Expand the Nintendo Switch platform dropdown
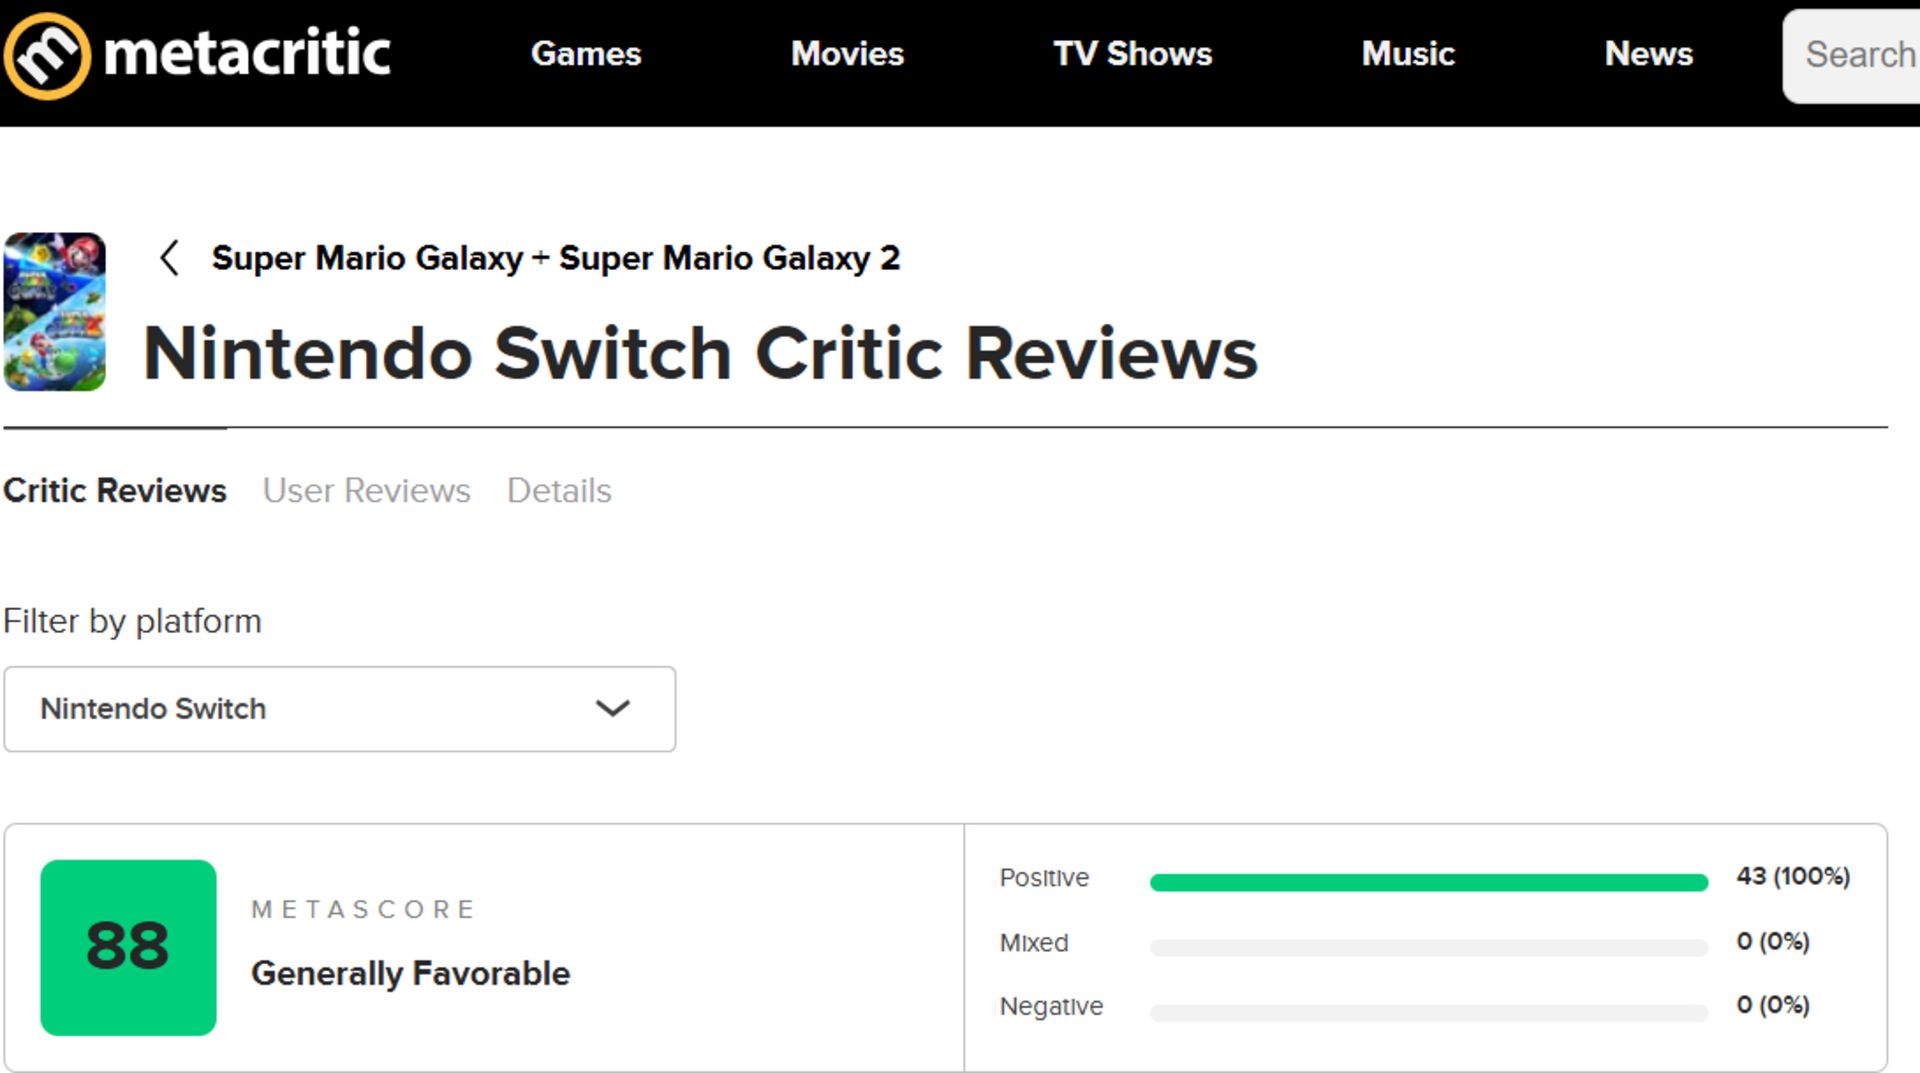 [x=339, y=709]
